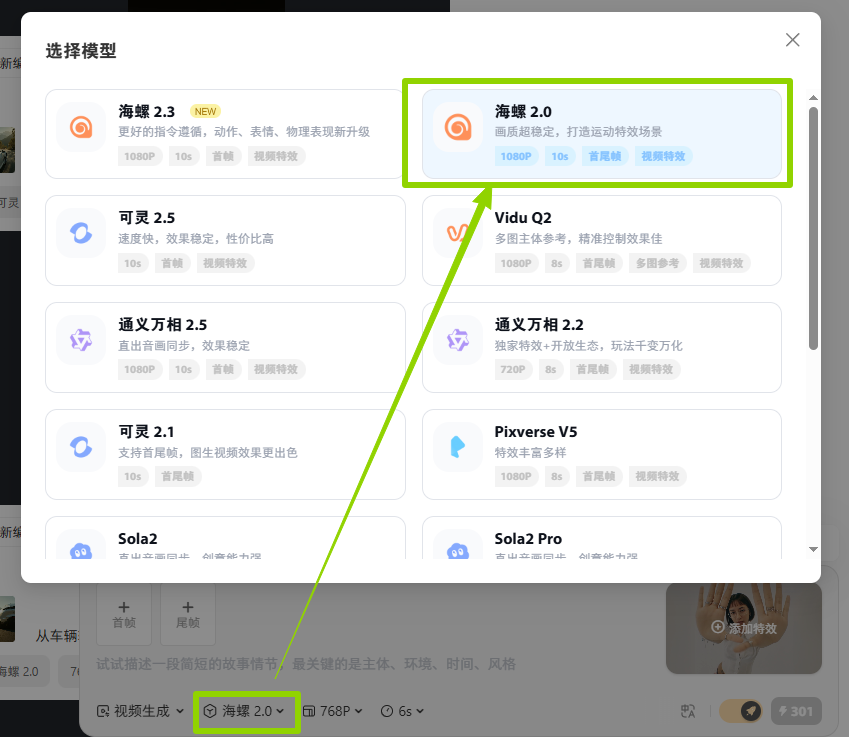Select the Sola2 Pro model entry
The width and height of the screenshot is (849, 737).
602,540
